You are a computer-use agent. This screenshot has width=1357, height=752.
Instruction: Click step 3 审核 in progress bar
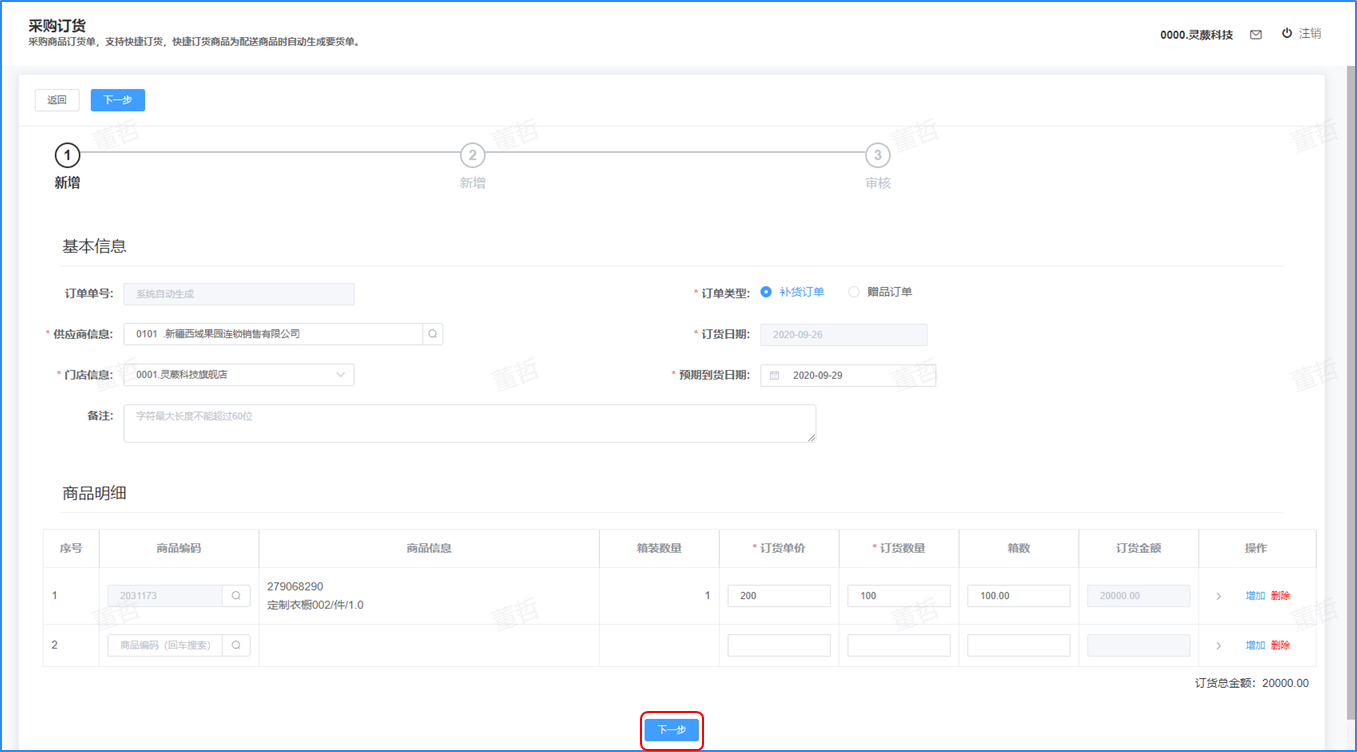(x=877, y=155)
